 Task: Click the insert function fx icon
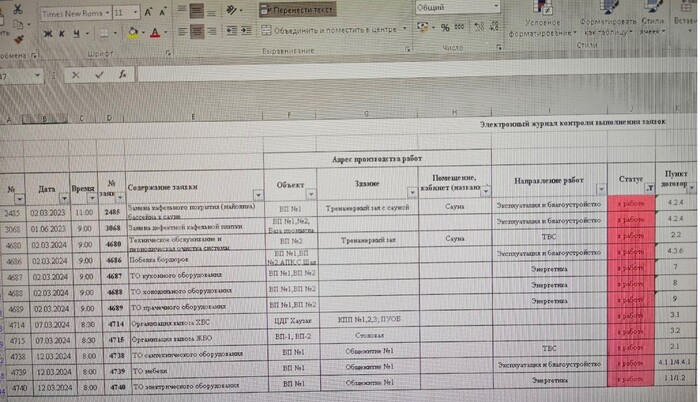click(123, 75)
